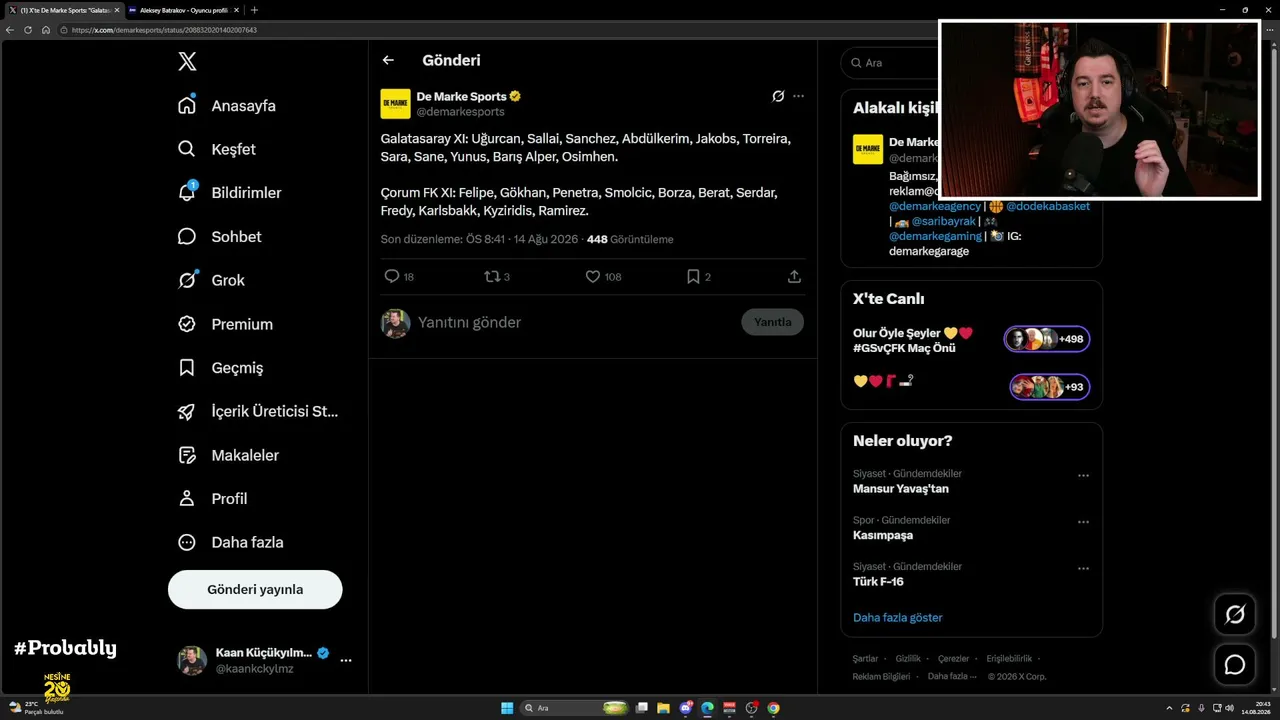Open Microsoft Edge from the taskbar
1280x720 pixels.
click(x=707, y=708)
